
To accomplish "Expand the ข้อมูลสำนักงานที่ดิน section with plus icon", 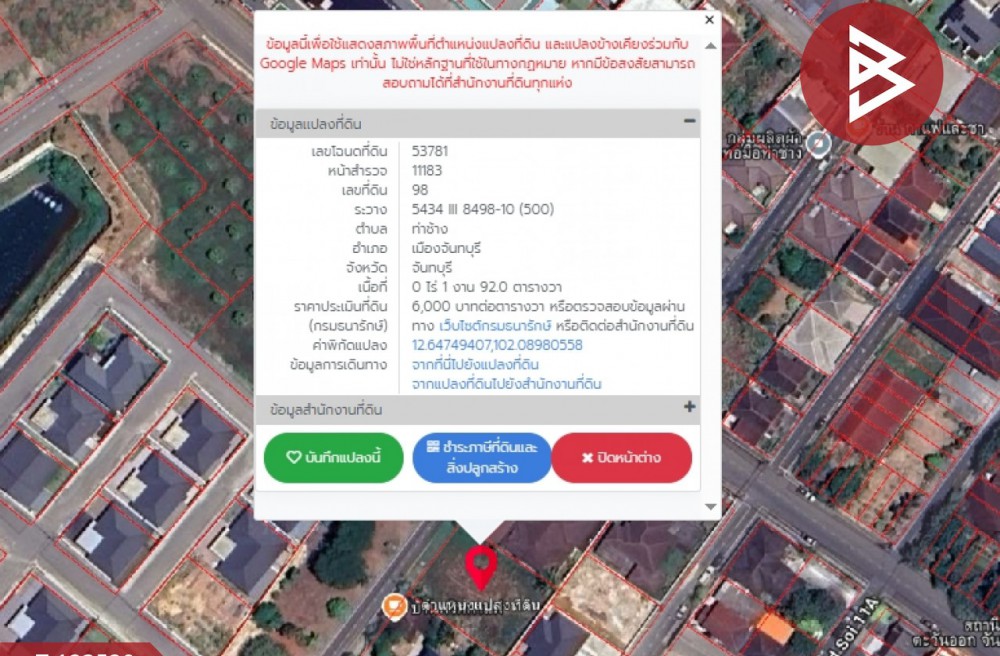I will click(689, 408).
